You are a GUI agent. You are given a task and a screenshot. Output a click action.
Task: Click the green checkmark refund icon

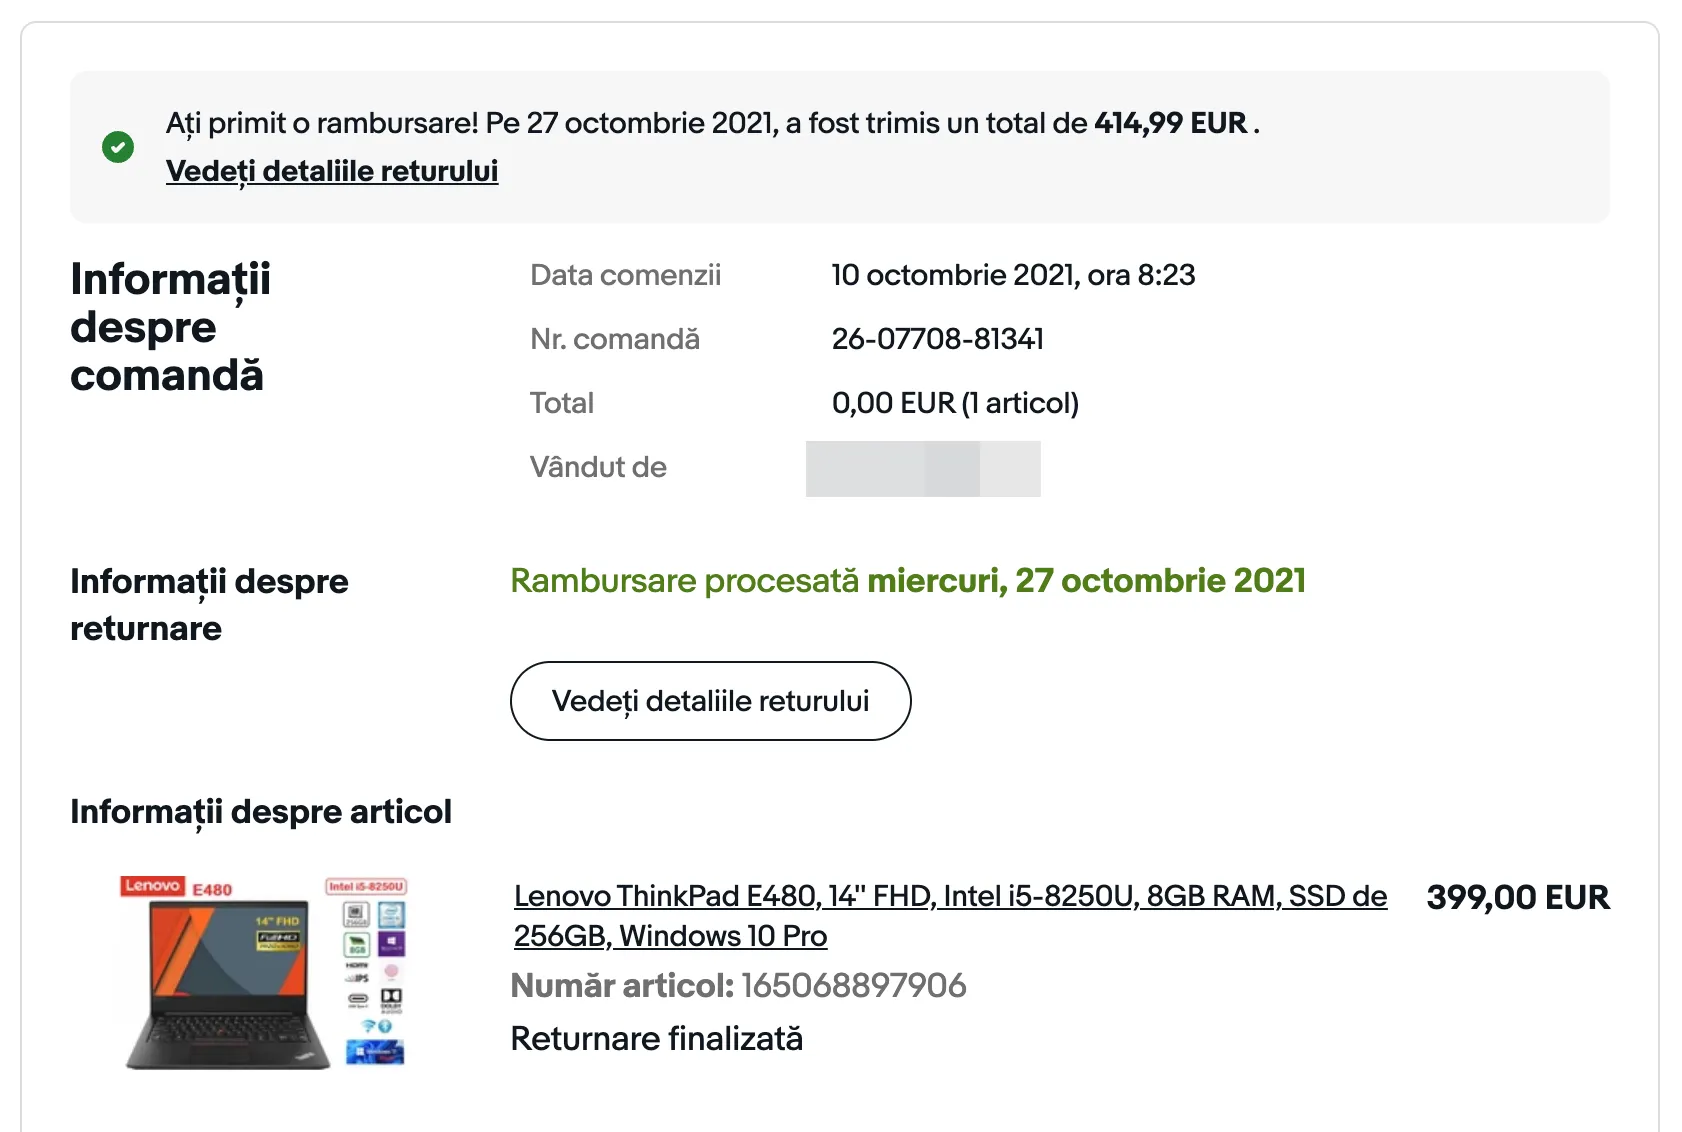click(x=118, y=147)
